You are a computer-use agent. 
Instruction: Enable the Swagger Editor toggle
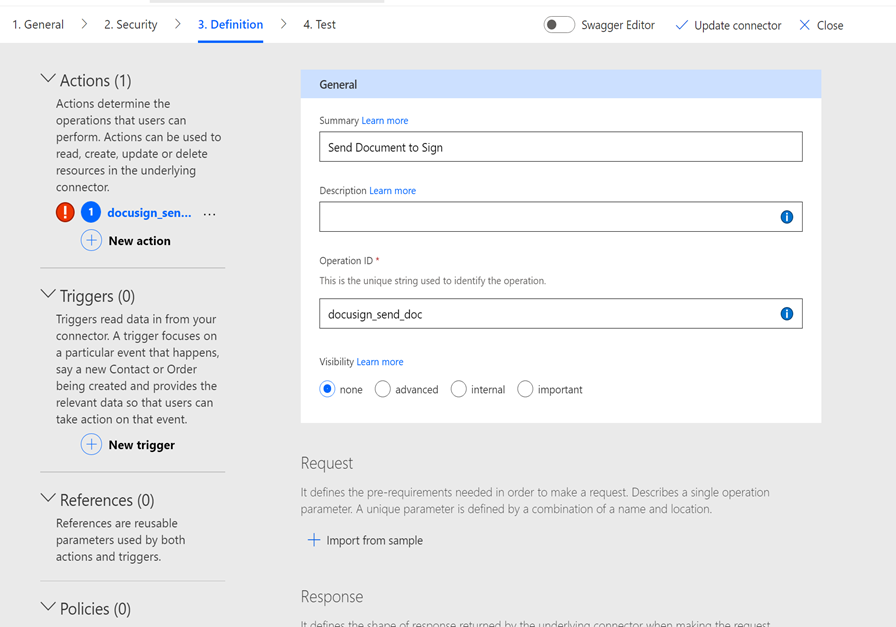click(x=559, y=24)
